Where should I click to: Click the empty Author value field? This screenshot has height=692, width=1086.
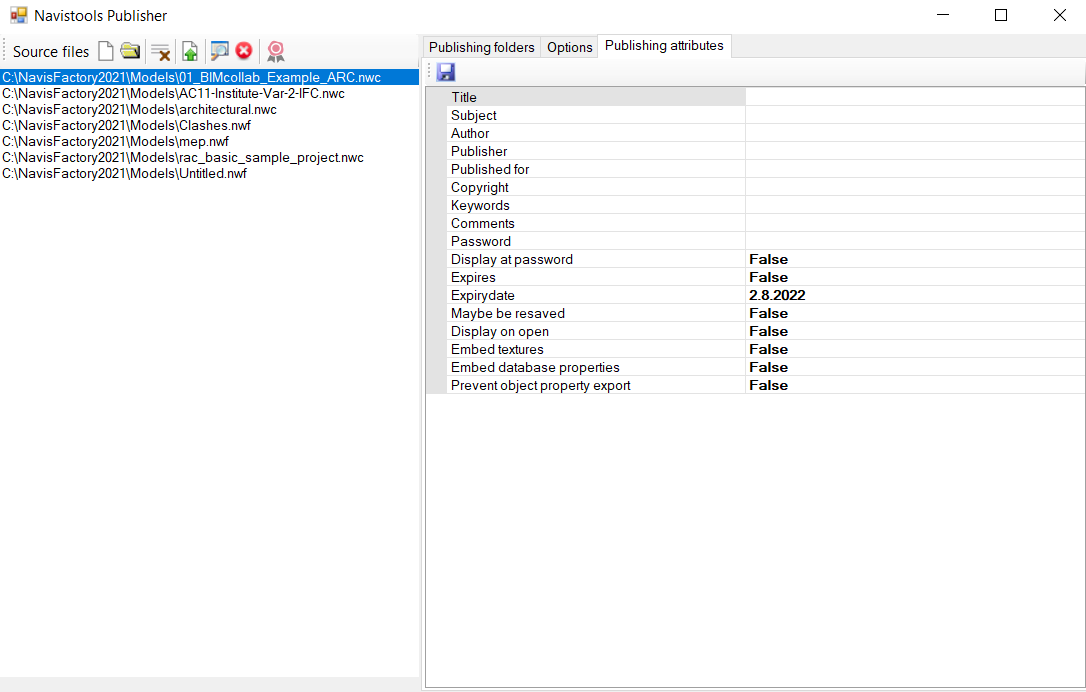pyautogui.click(x=915, y=133)
